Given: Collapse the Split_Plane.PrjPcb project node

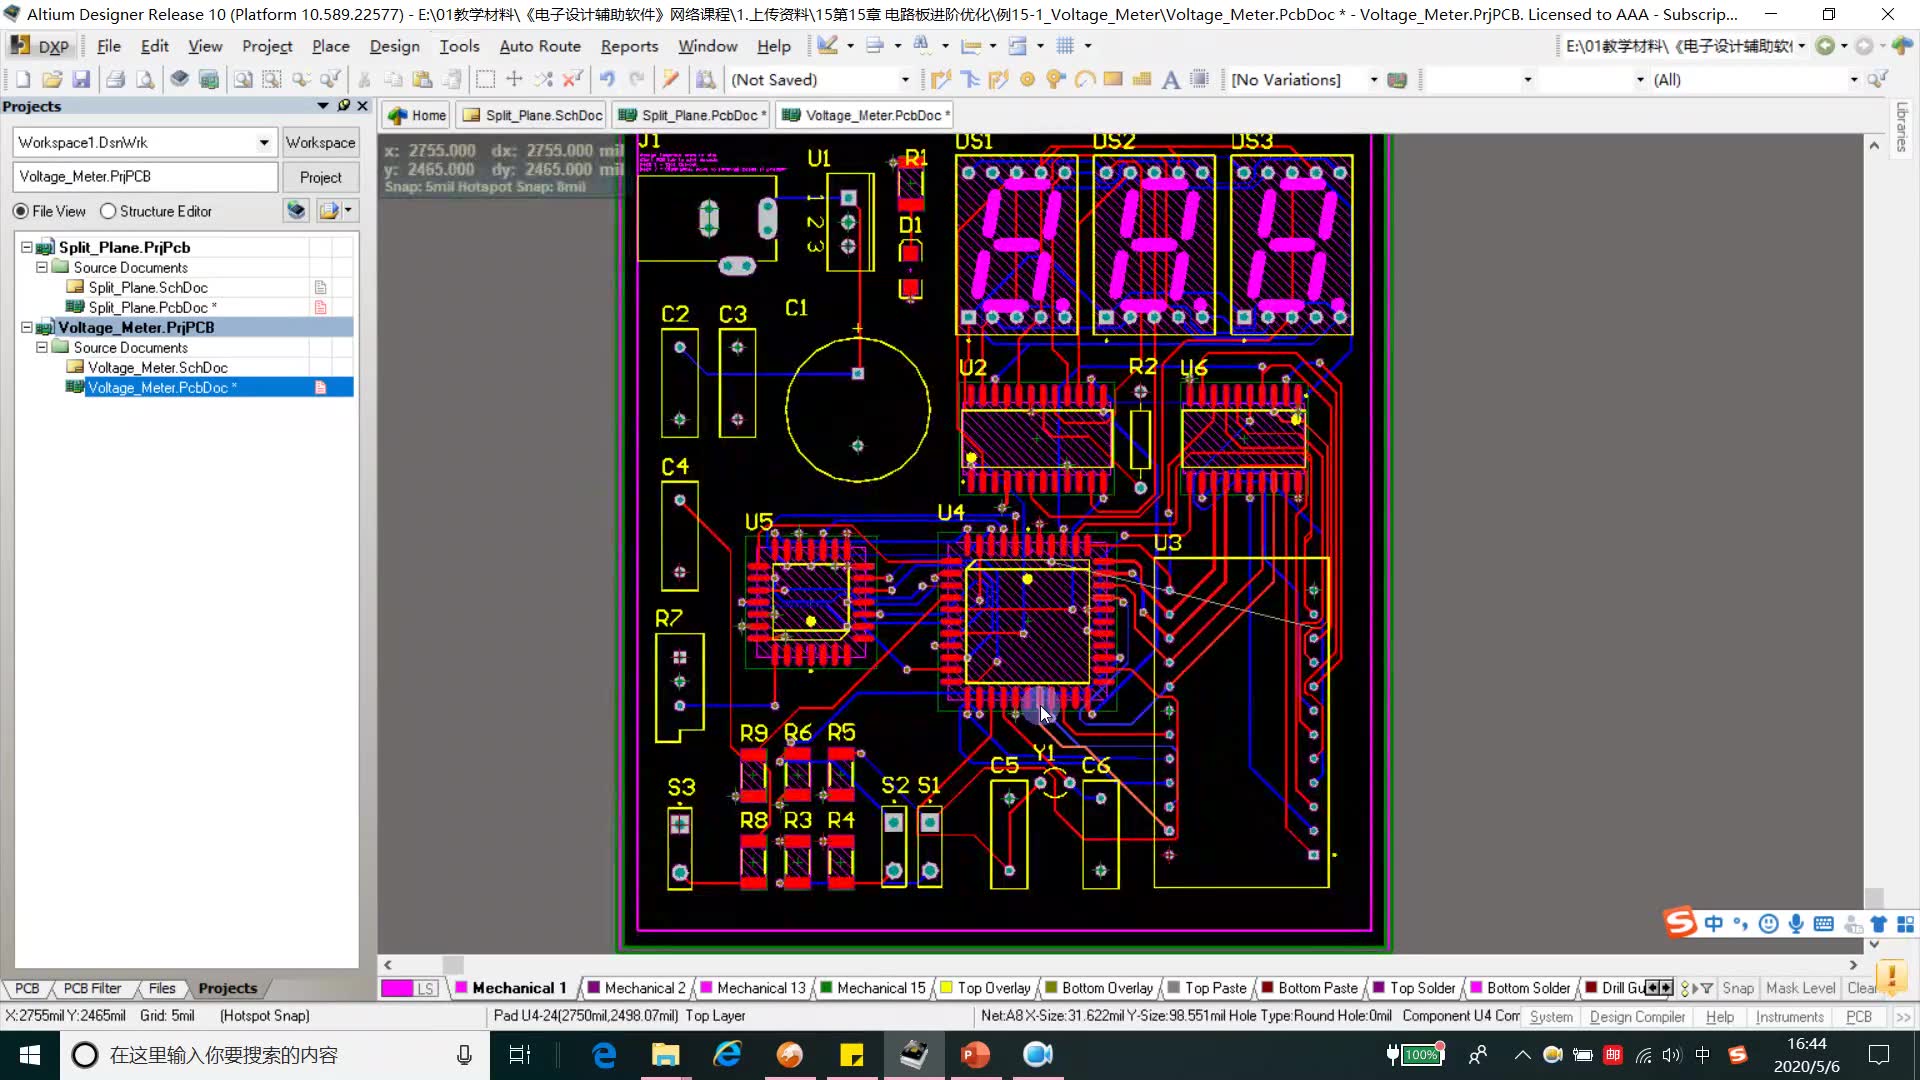Looking at the screenshot, I should 26,247.
